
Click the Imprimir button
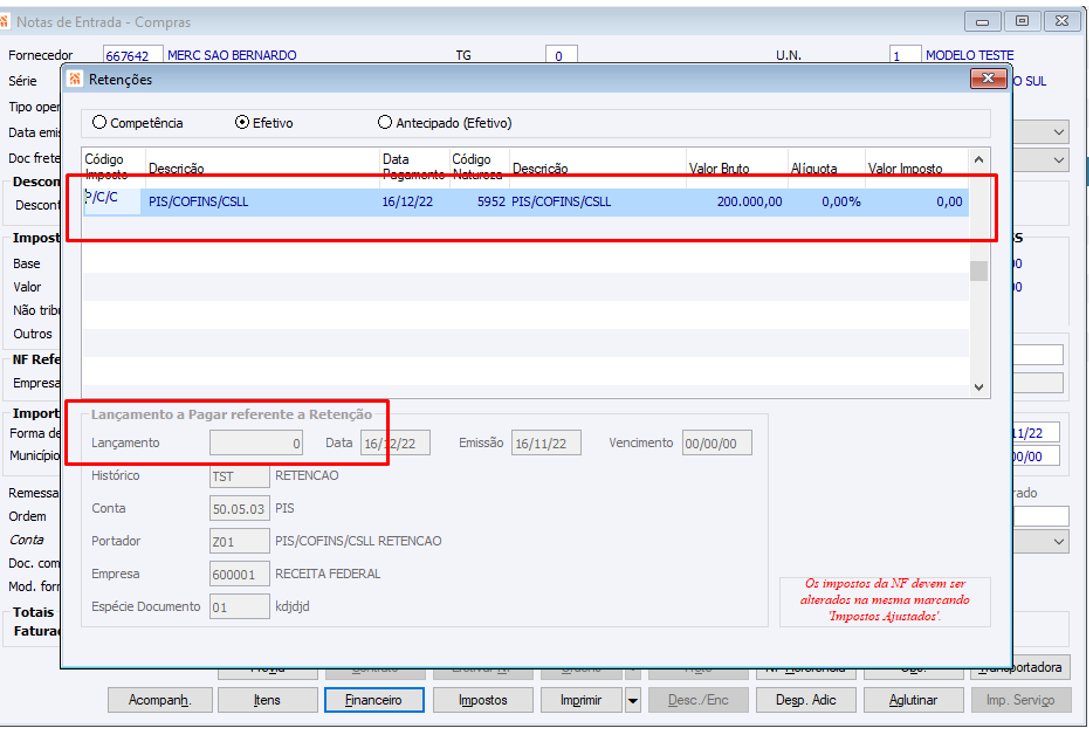click(581, 700)
